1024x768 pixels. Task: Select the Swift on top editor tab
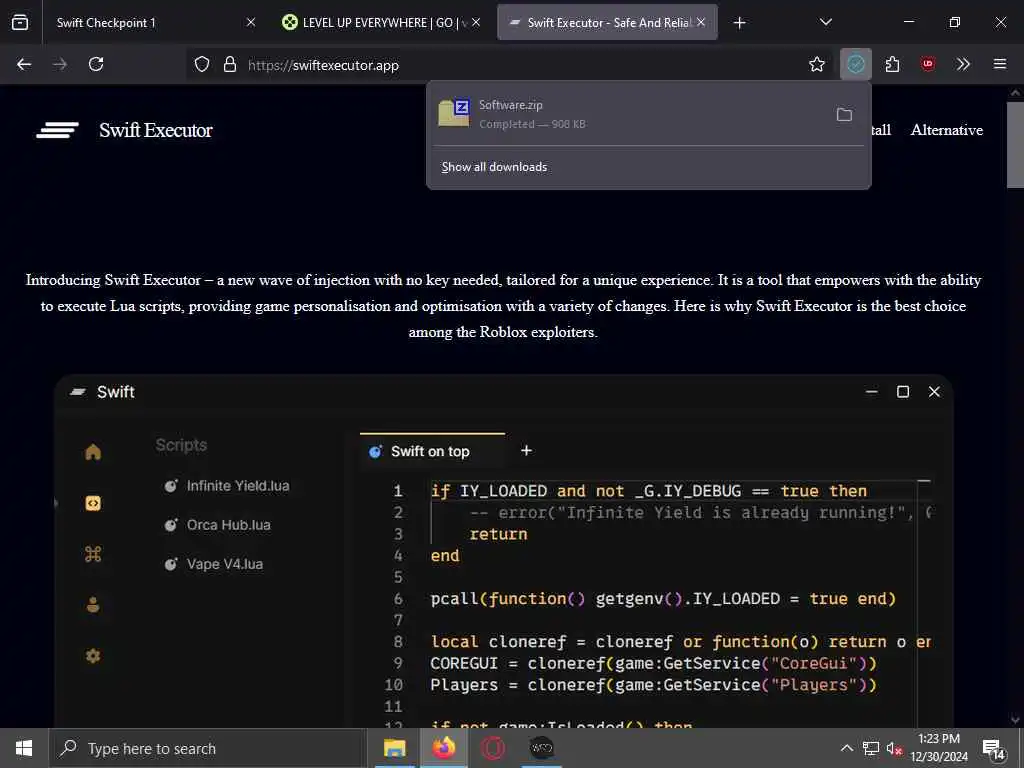pos(432,451)
